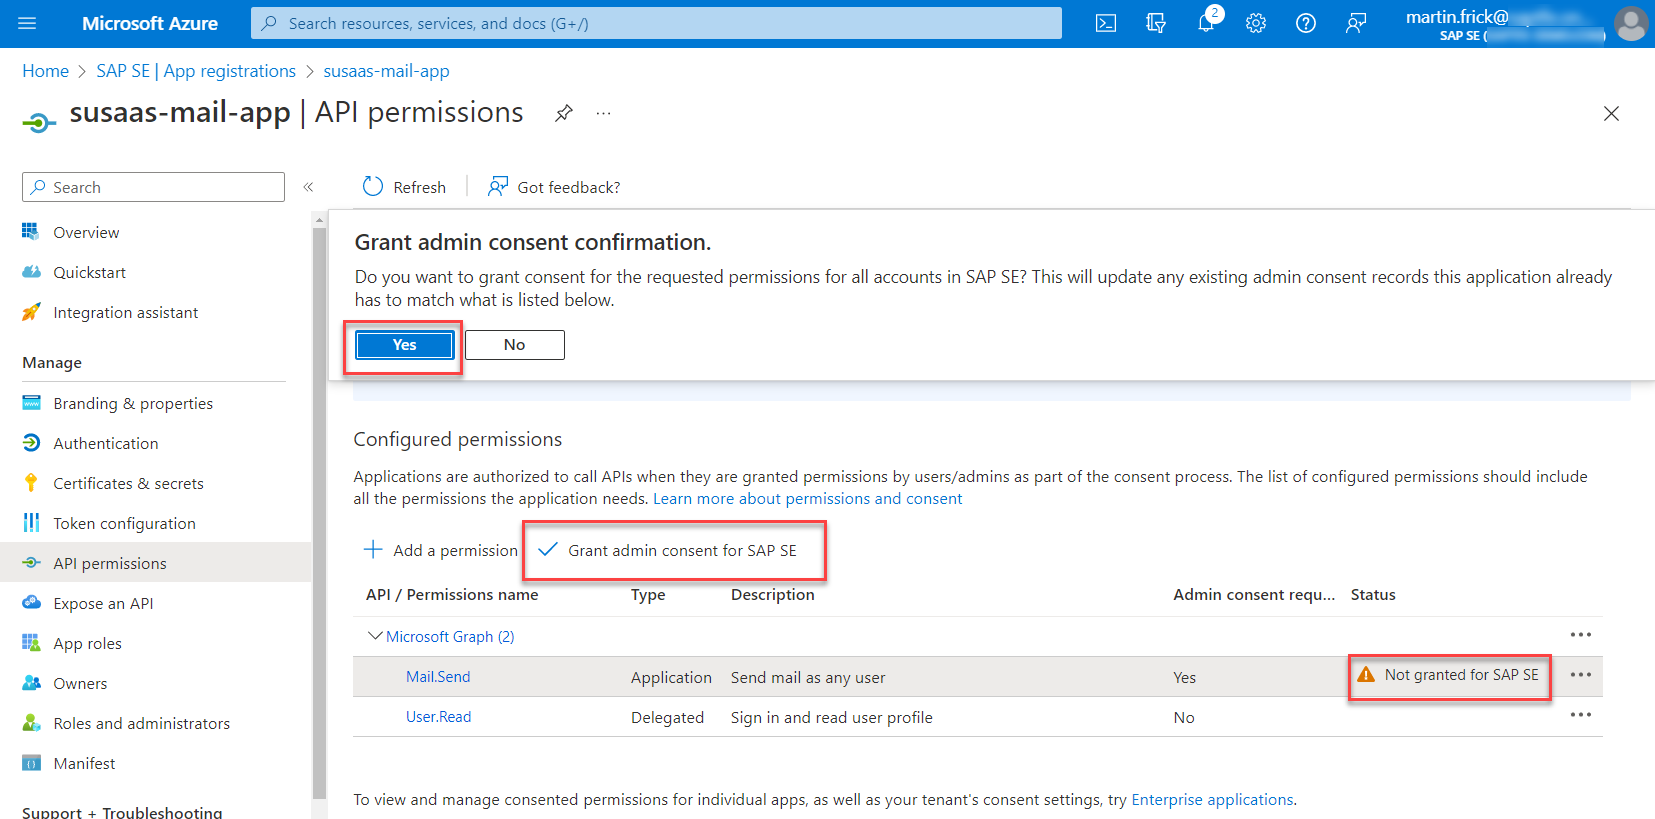This screenshot has width=1655, height=819.
Task: Click the susaas-mail-app breadcrumb
Action: [386, 71]
